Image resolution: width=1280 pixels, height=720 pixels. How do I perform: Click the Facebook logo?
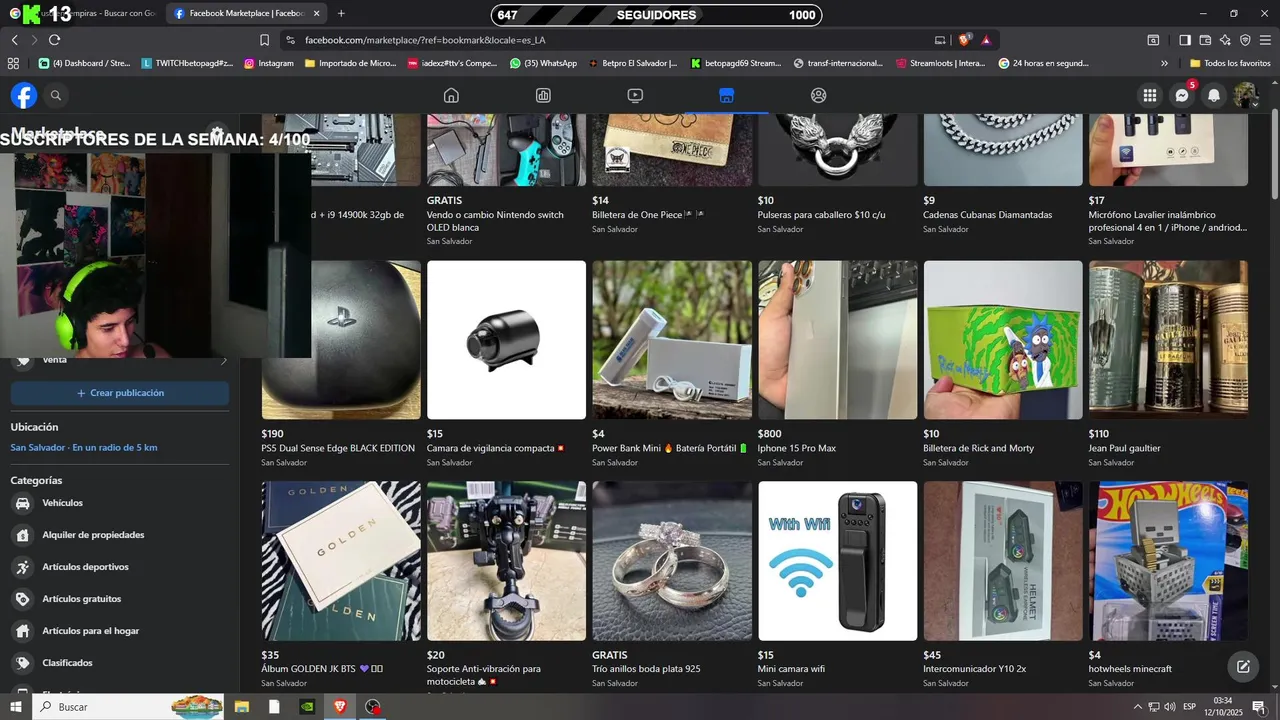coord(24,95)
